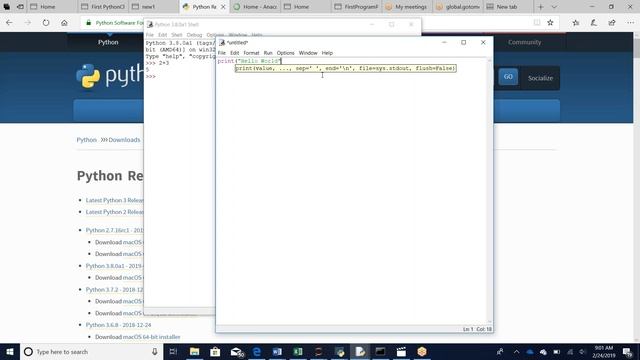Go forward in the Edge browser

click(27, 23)
